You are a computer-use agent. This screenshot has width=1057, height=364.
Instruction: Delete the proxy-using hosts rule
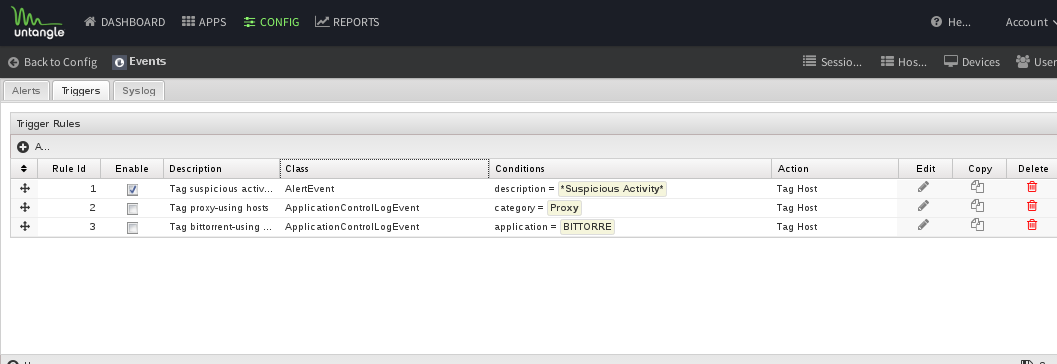pos(1032,206)
